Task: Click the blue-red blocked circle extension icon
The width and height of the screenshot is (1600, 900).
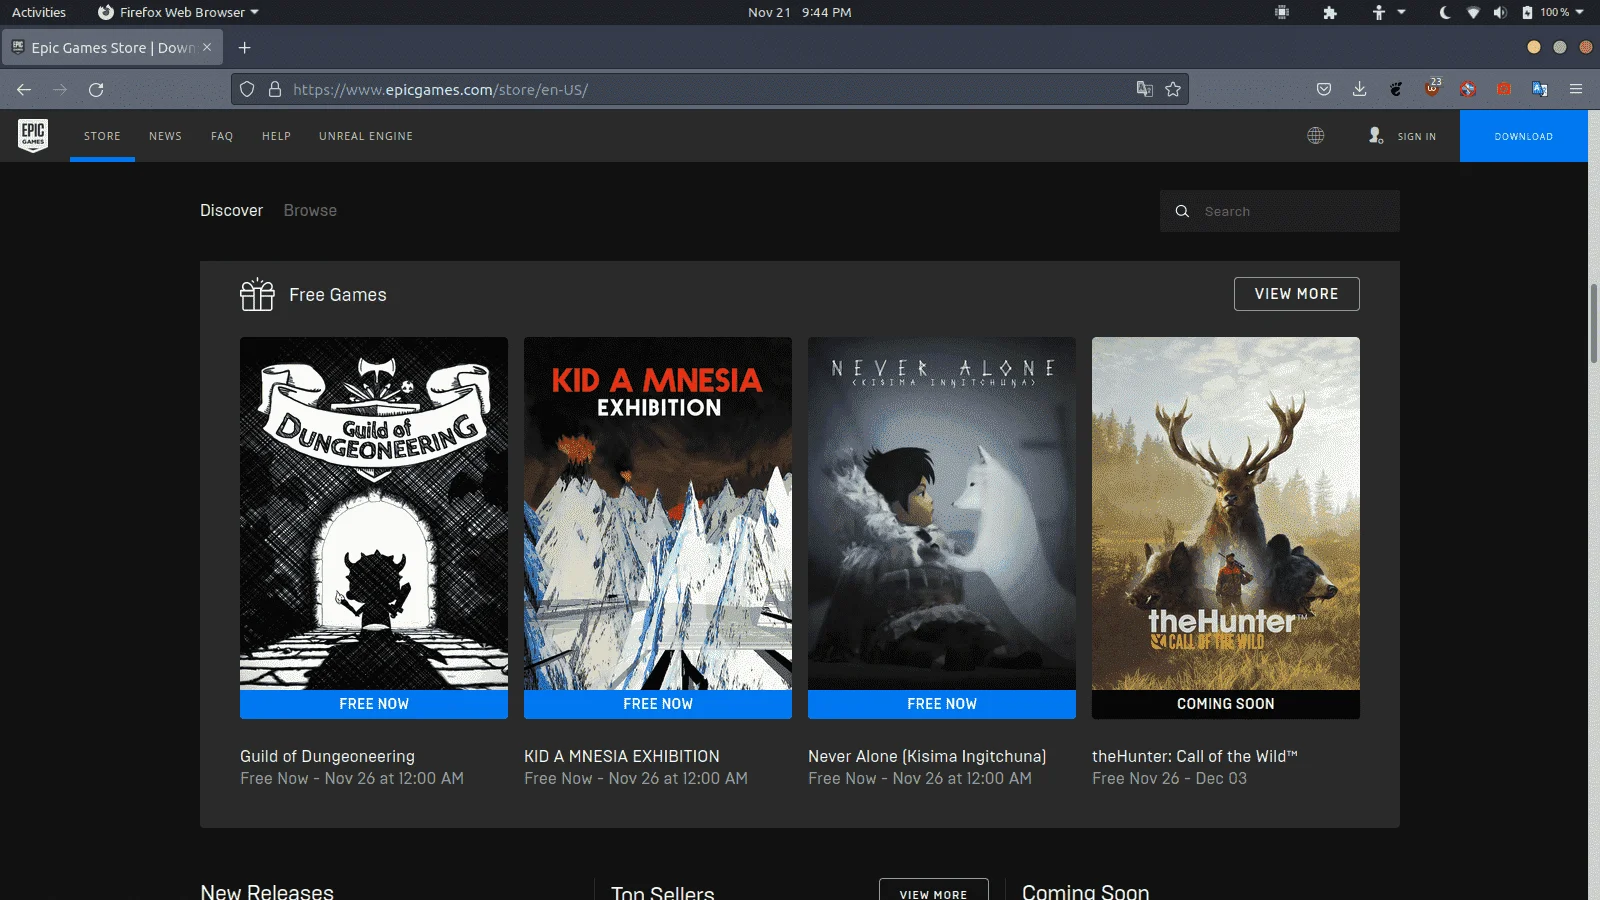Action: click(x=1468, y=89)
